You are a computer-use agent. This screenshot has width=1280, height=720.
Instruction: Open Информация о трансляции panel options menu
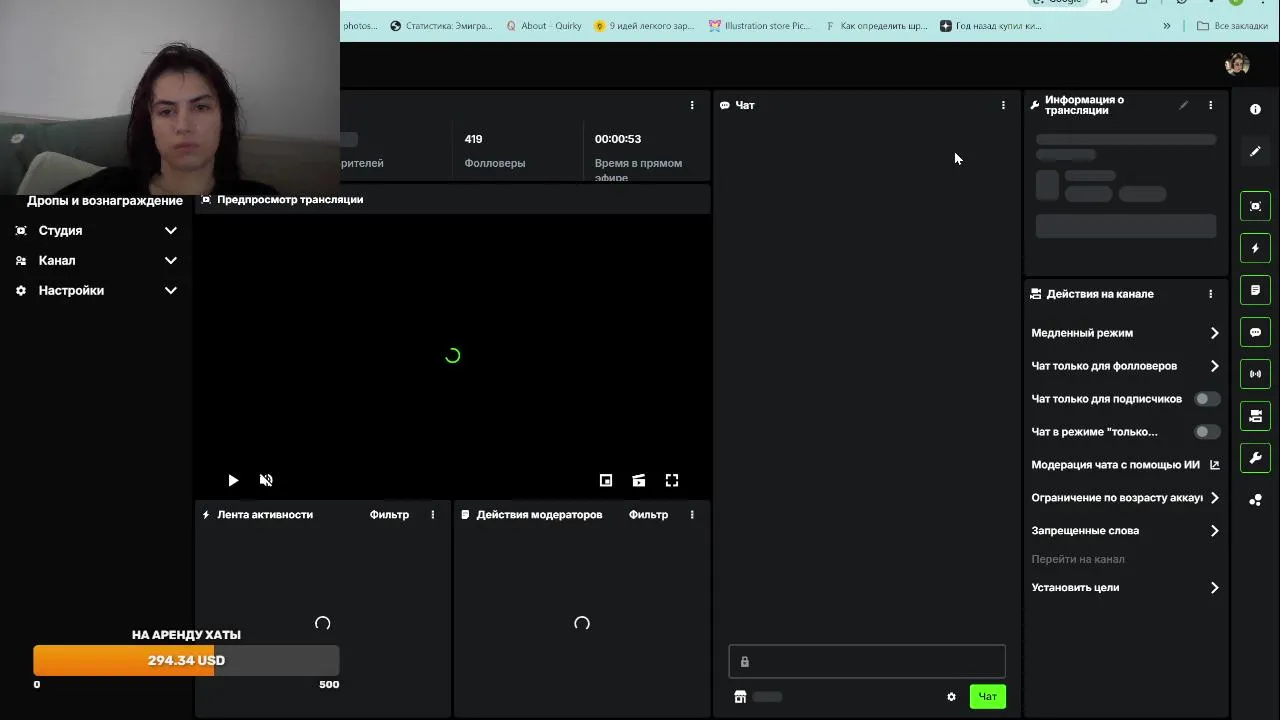pyautogui.click(x=1210, y=105)
